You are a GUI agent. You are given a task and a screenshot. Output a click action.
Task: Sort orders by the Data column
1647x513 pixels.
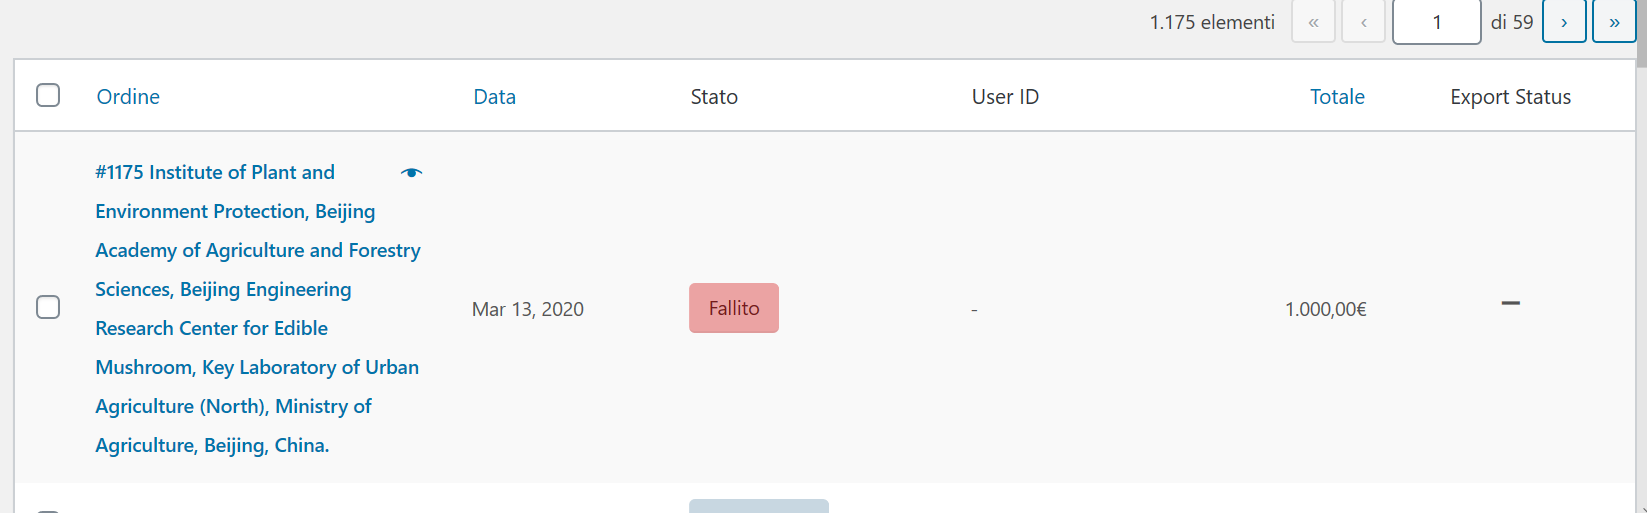point(494,97)
